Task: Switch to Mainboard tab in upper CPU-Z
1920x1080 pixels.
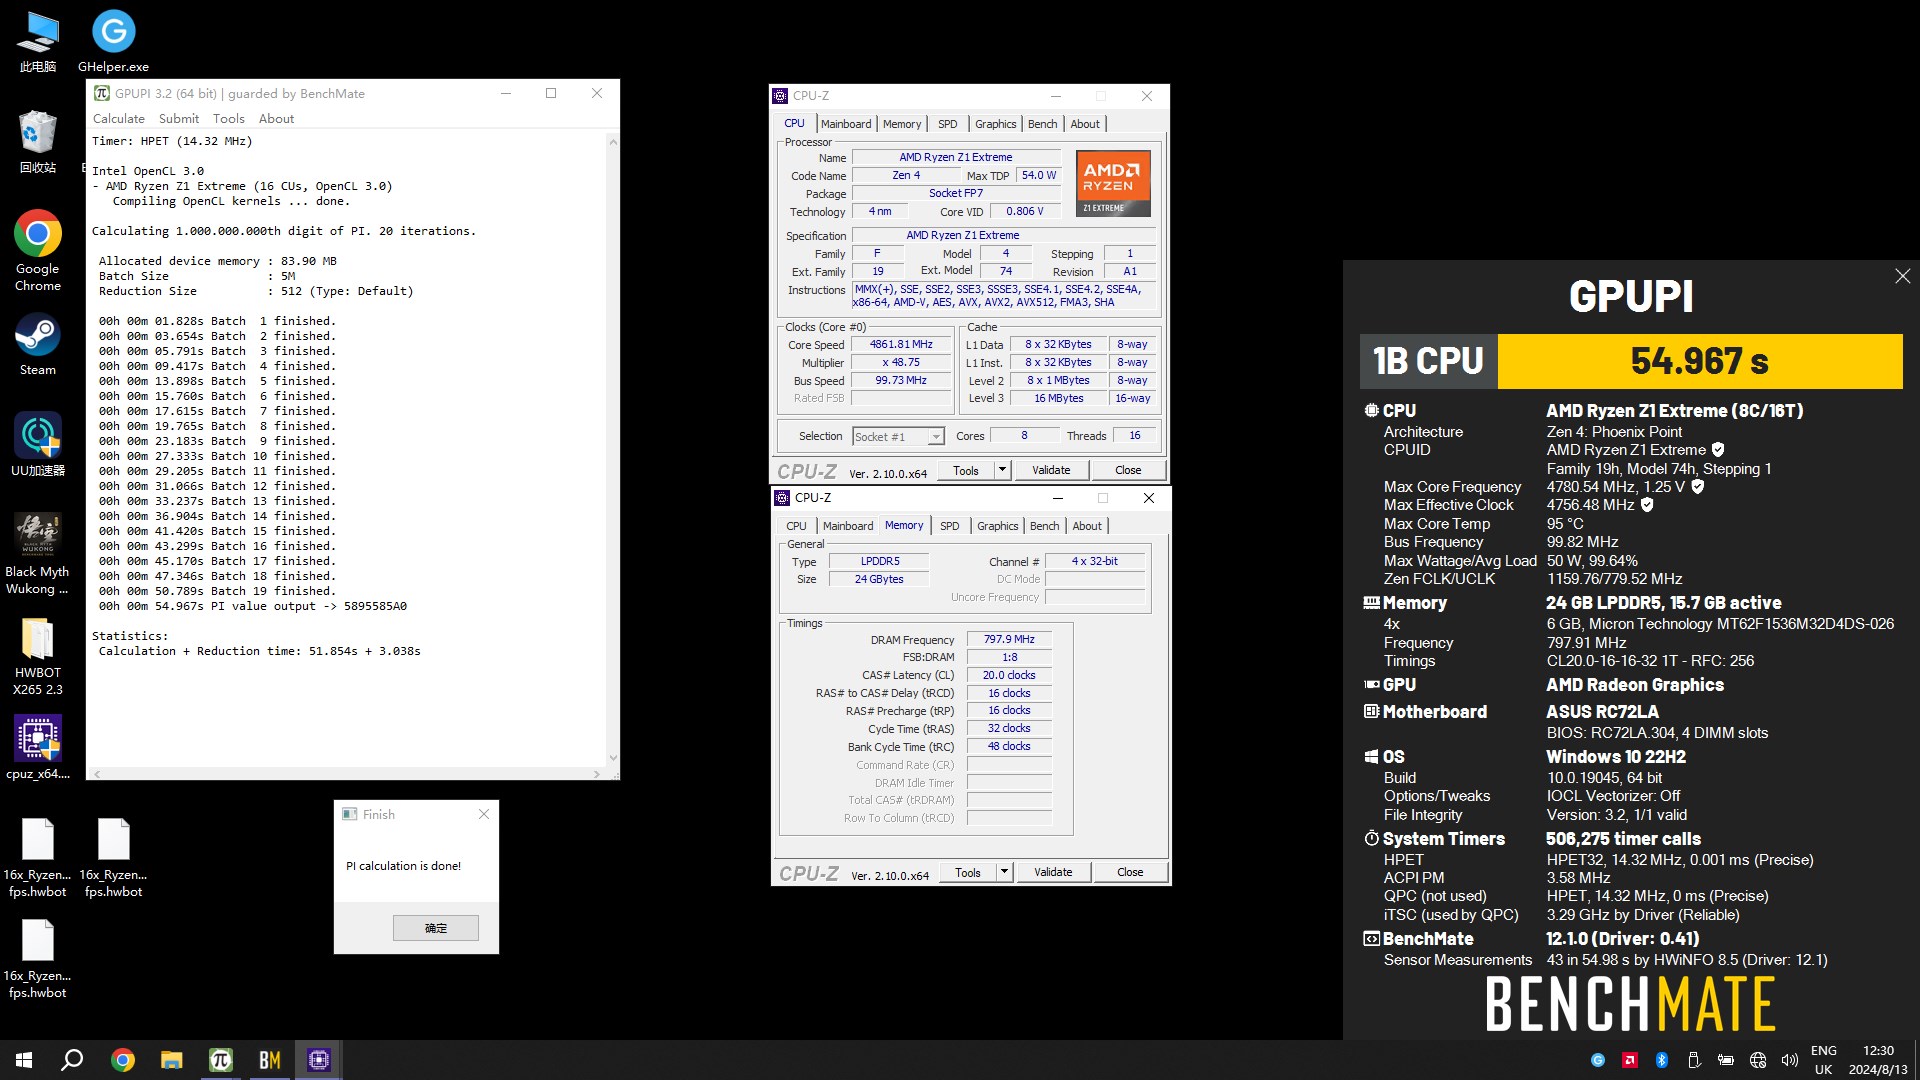Action: pyautogui.click(x=846, y=124)
